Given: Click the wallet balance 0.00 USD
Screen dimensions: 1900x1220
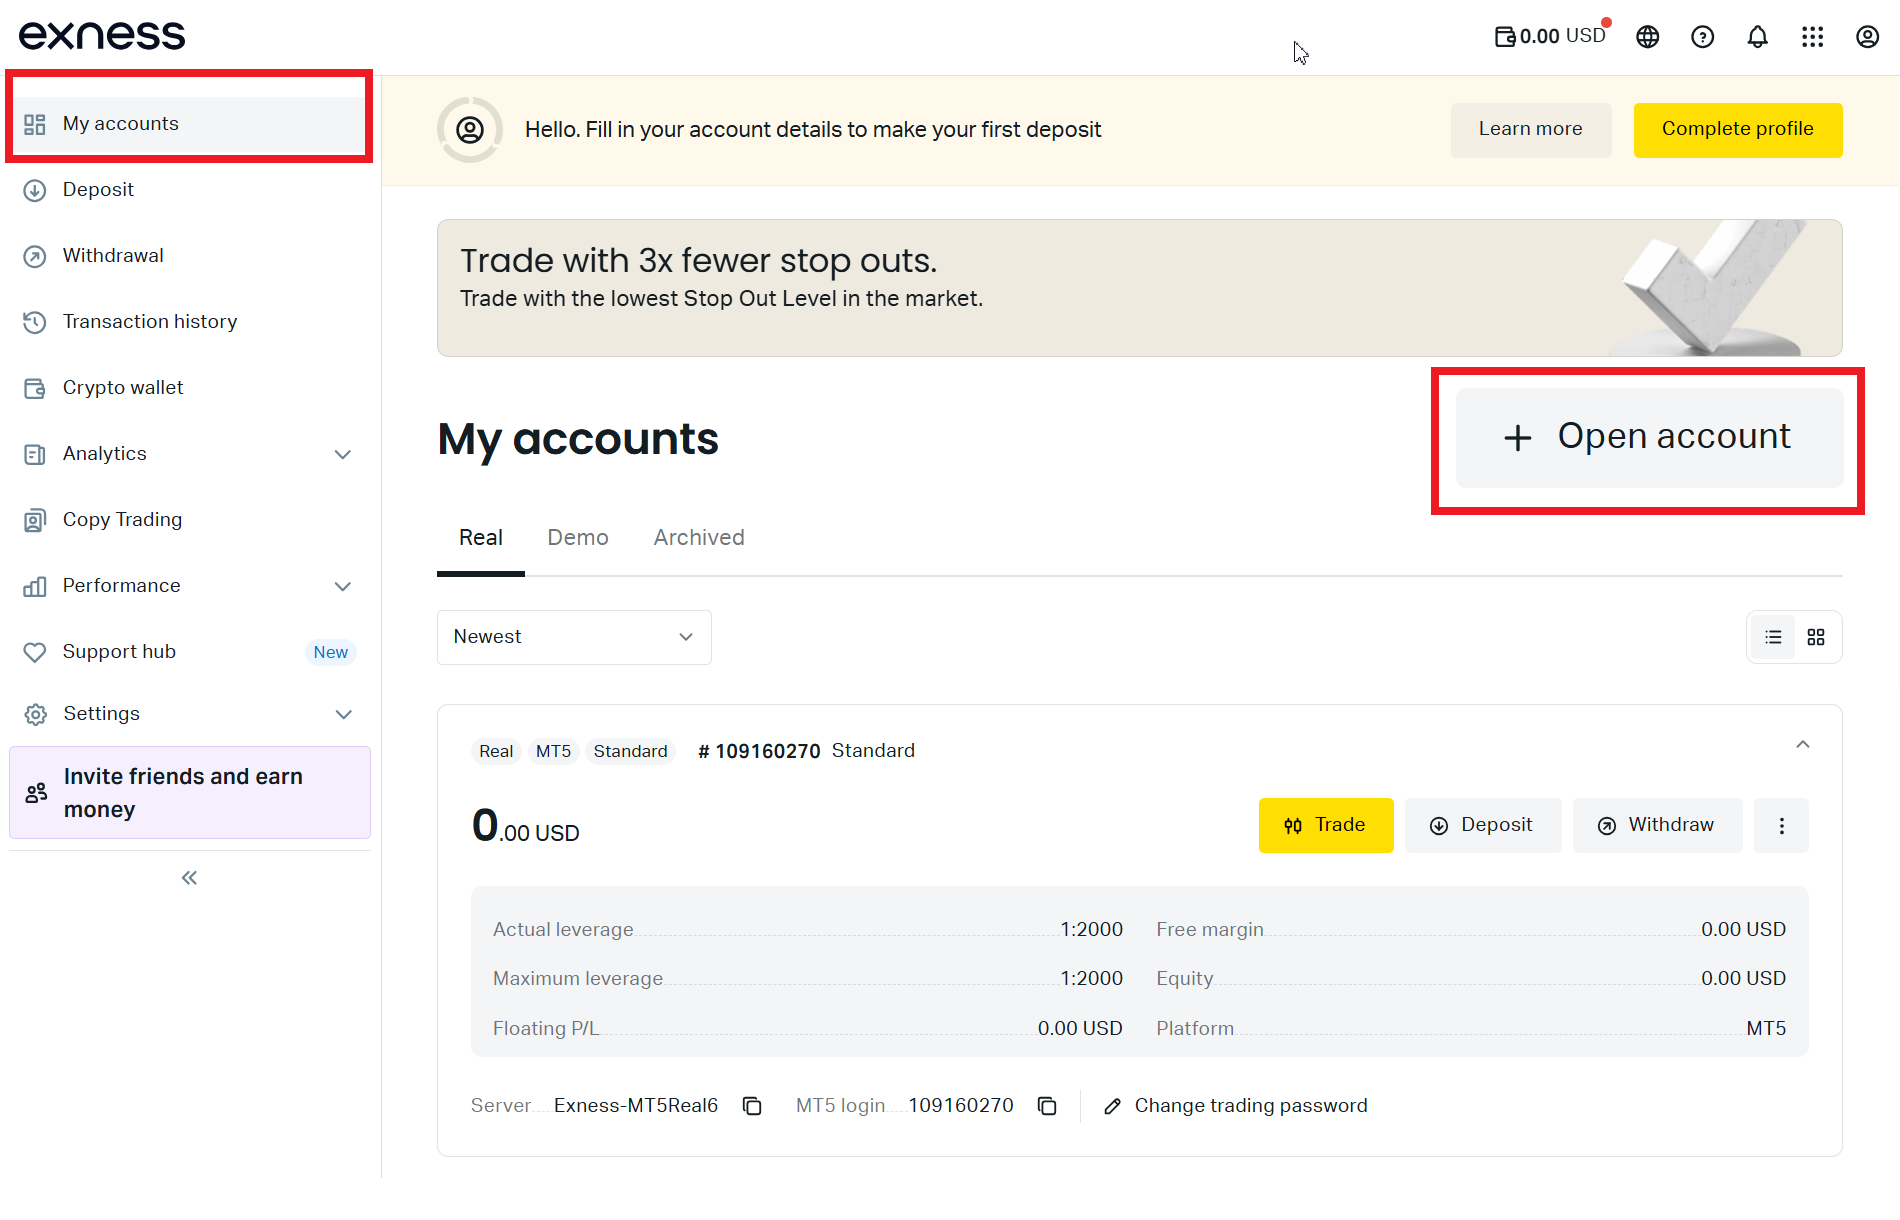Looking at the screenshot, I should coord(1550,37).
